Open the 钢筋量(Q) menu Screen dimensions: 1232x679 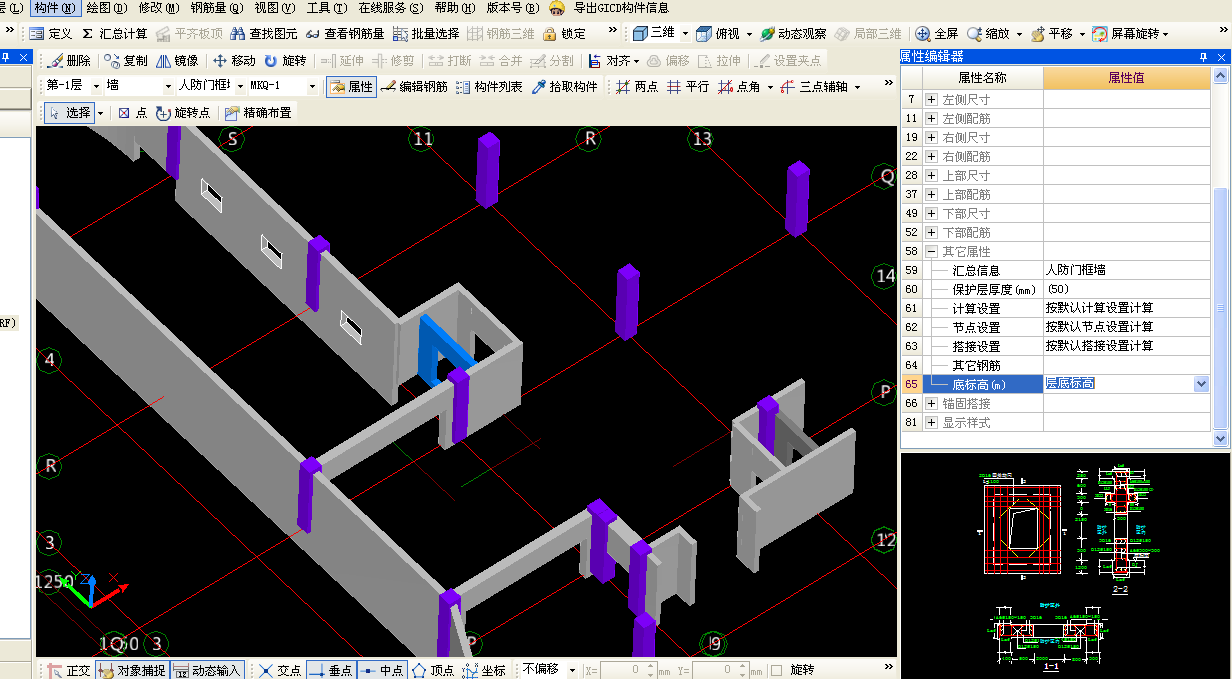[x=217, y=8]
